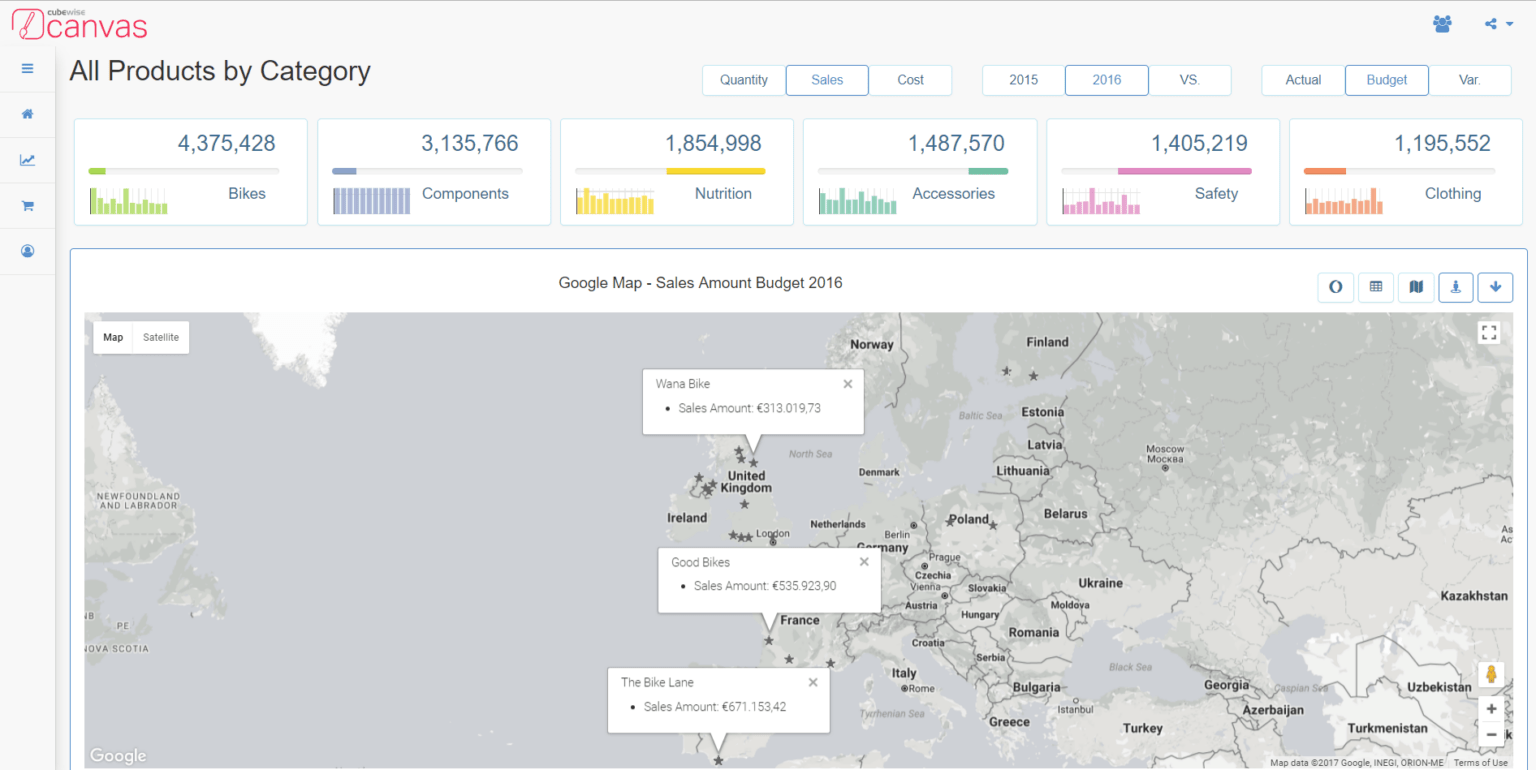Open the Nutrition category card

[x=677, y=172]
